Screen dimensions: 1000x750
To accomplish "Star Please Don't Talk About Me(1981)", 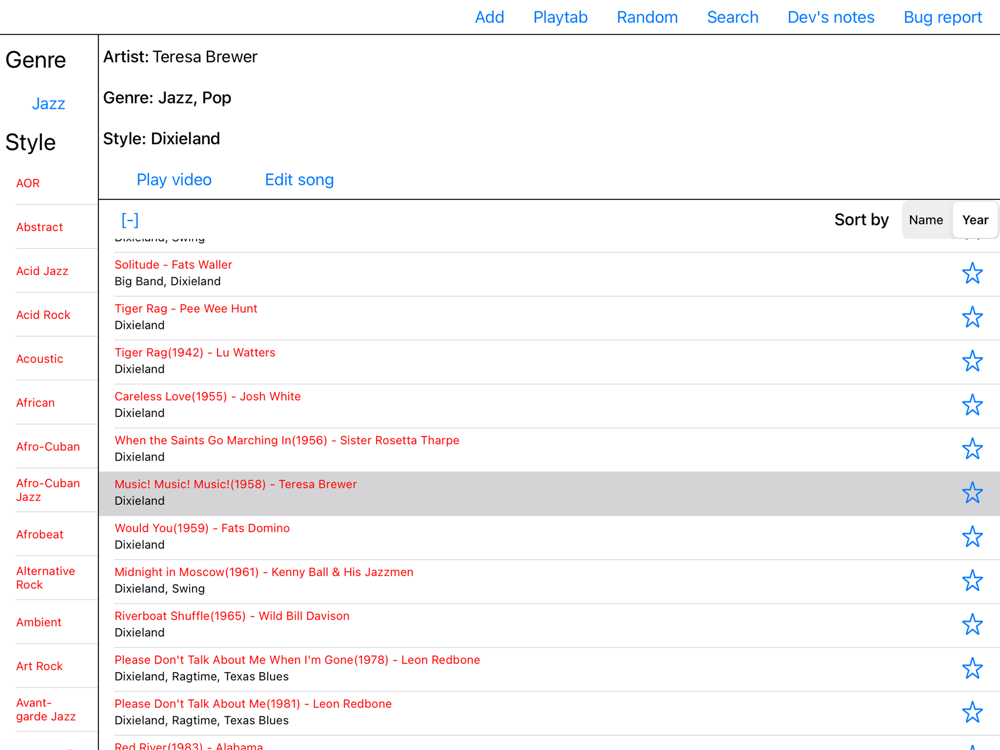I will 972,713.
